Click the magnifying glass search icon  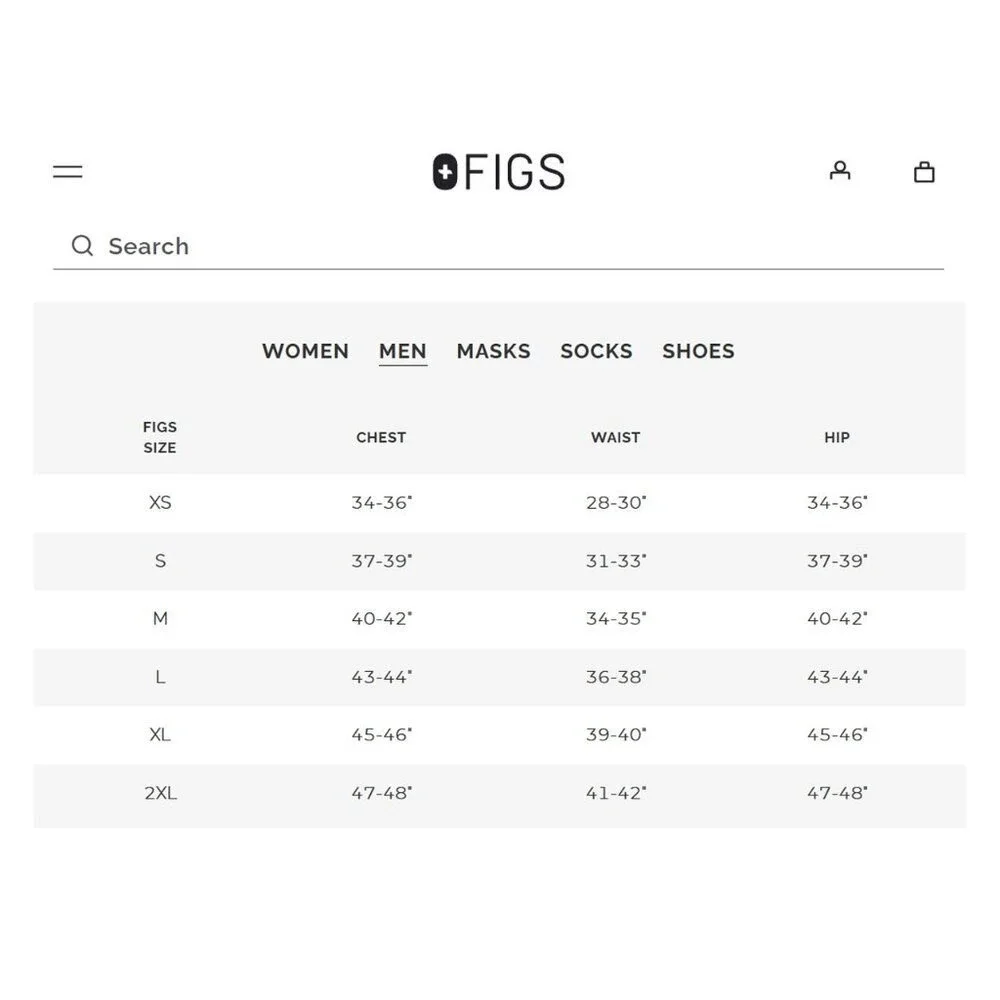(82, 246)
